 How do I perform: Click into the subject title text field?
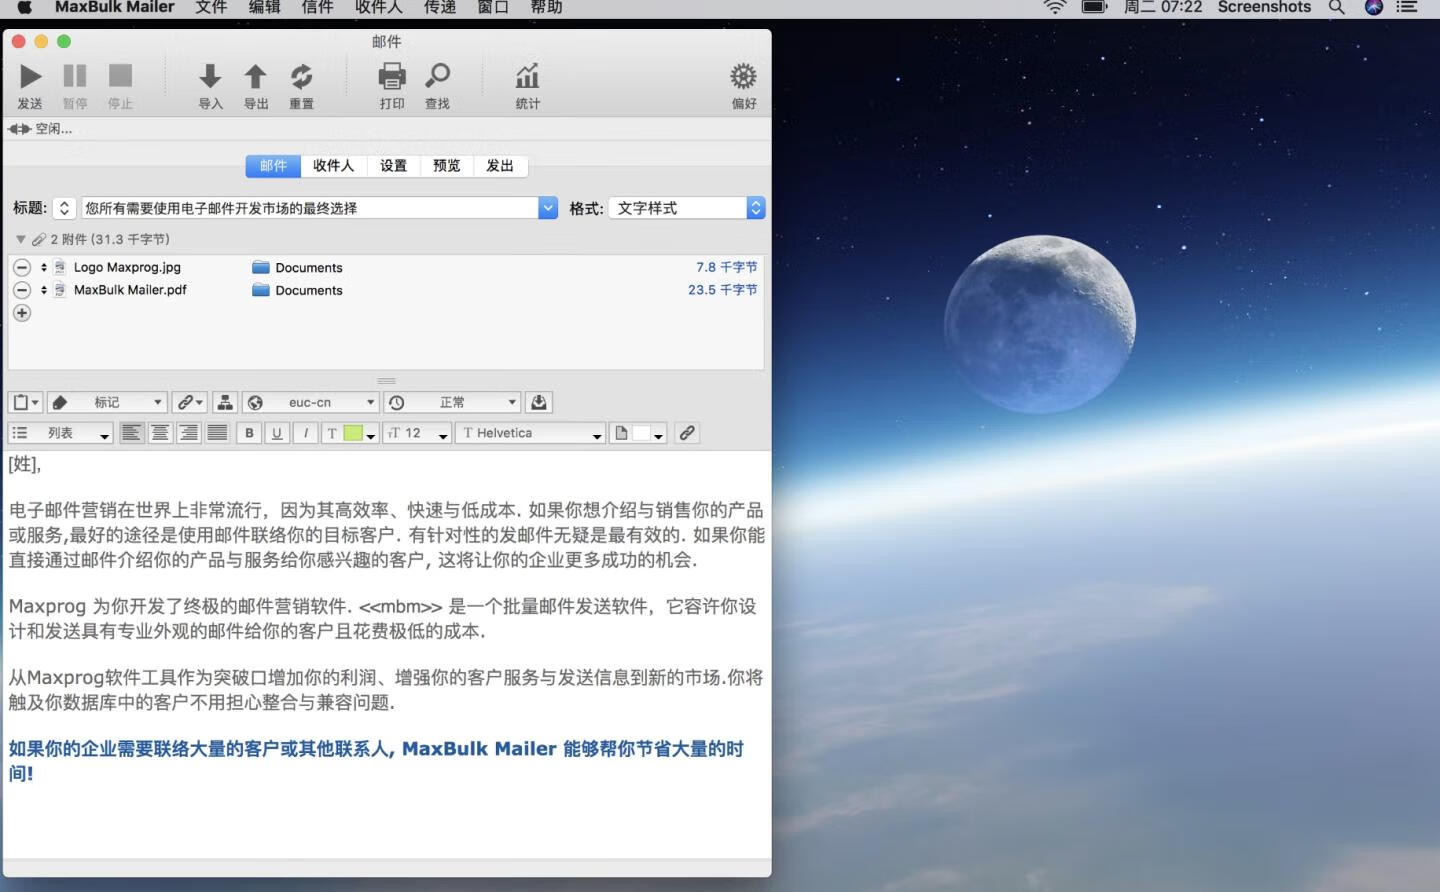310,208
